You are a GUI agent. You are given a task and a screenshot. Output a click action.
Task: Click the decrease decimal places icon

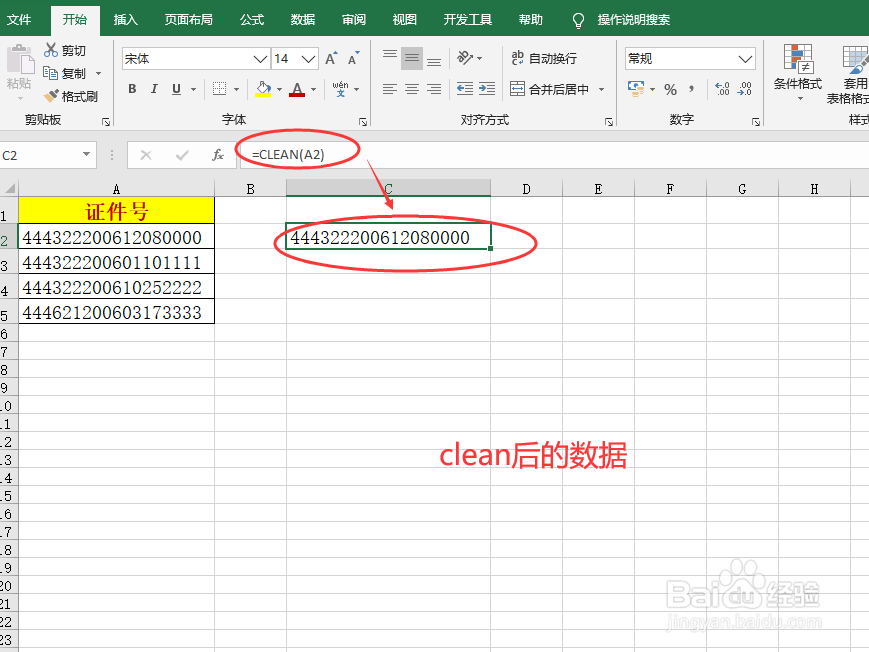coord(744,89)
